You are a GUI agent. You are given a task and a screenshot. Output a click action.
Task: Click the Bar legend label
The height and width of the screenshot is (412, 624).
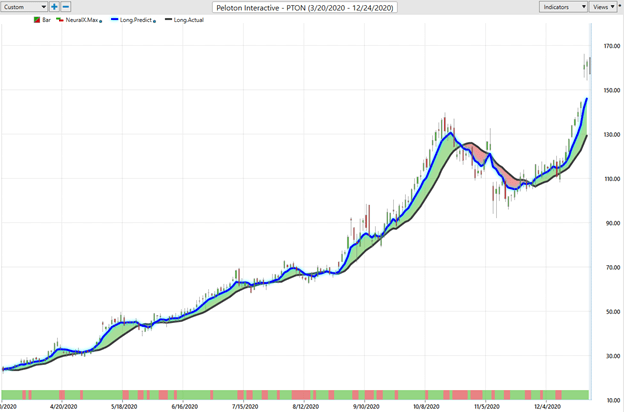(46, 20)
